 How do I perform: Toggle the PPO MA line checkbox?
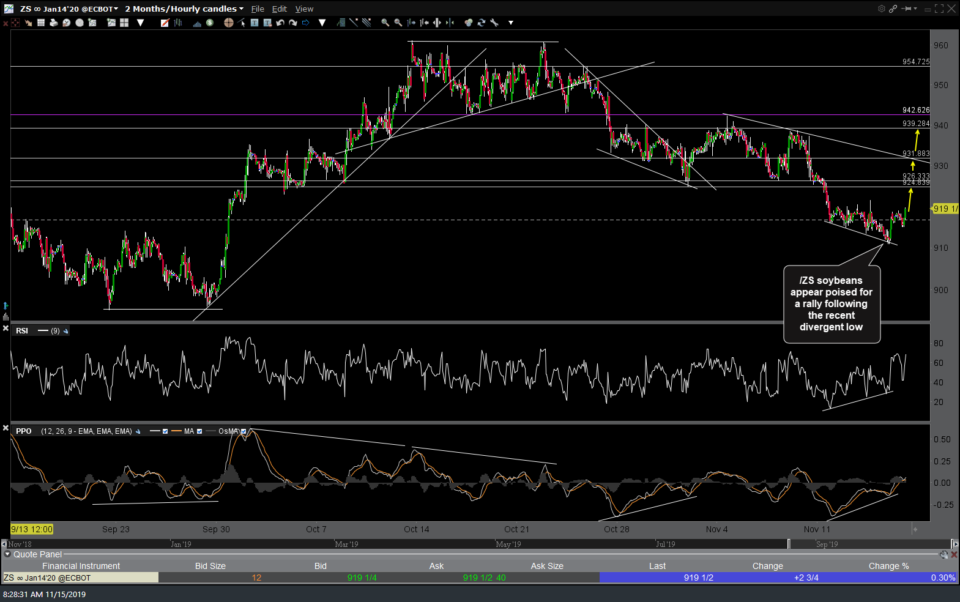tap(198, 431)
